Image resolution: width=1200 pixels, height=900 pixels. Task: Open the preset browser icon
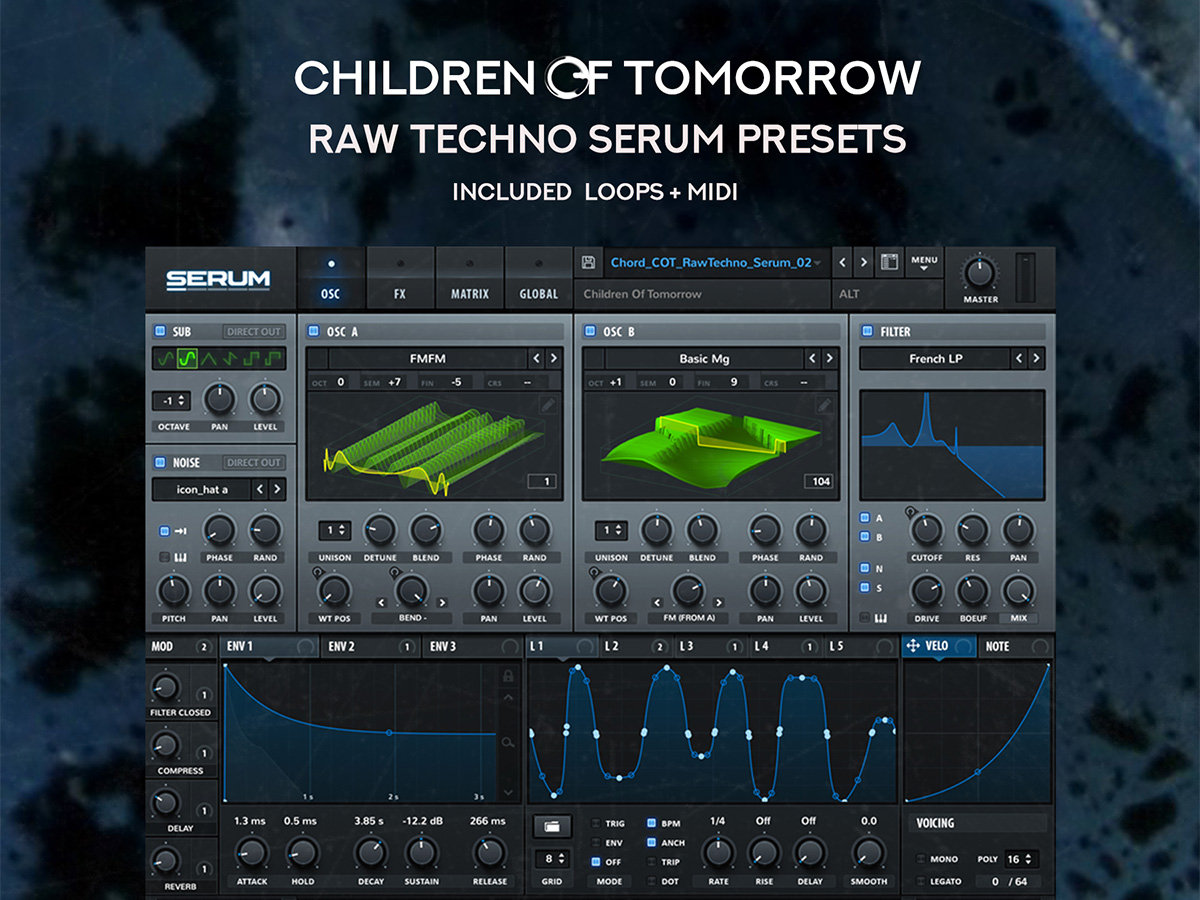888,263
